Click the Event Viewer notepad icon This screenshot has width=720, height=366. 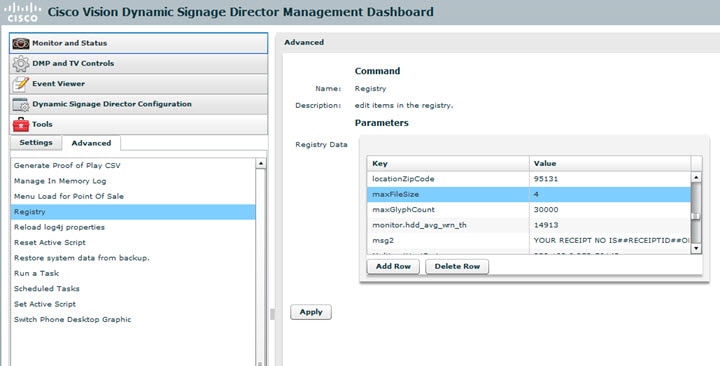21,84
